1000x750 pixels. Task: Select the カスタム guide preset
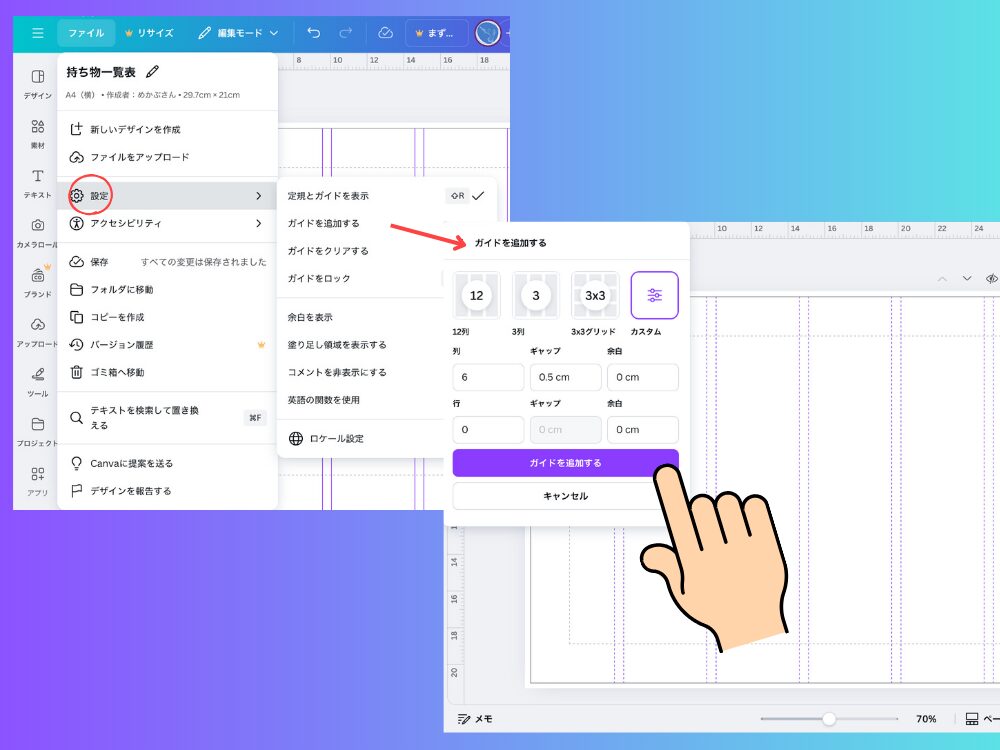pyautogui.click(x=654, y=296)
